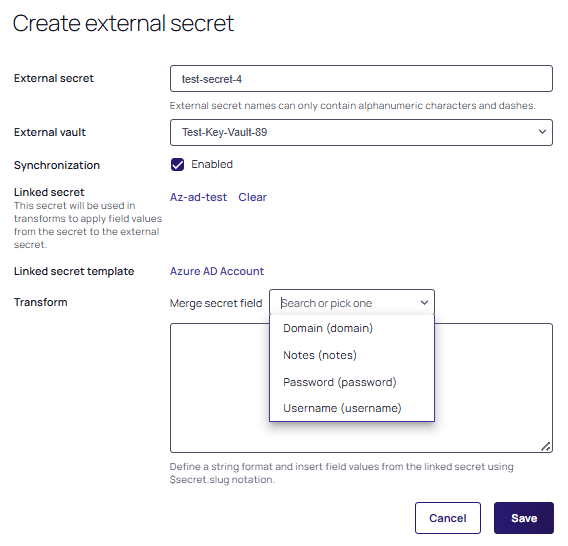This screenshot has height=546, width=568.
Task: Collapse the Merge secret field chevron
Action: click(x=424, y=303)
